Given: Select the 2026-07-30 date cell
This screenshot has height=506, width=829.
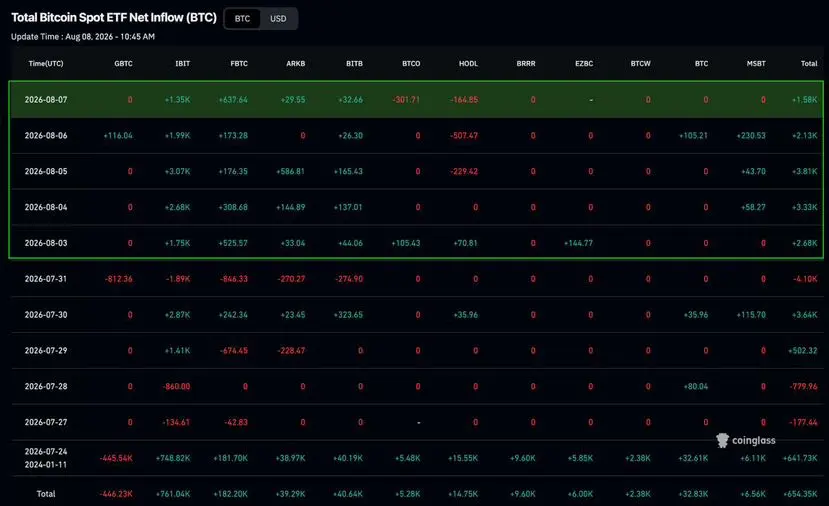Looking at the screenshot, I should click(x=46, y=315).
